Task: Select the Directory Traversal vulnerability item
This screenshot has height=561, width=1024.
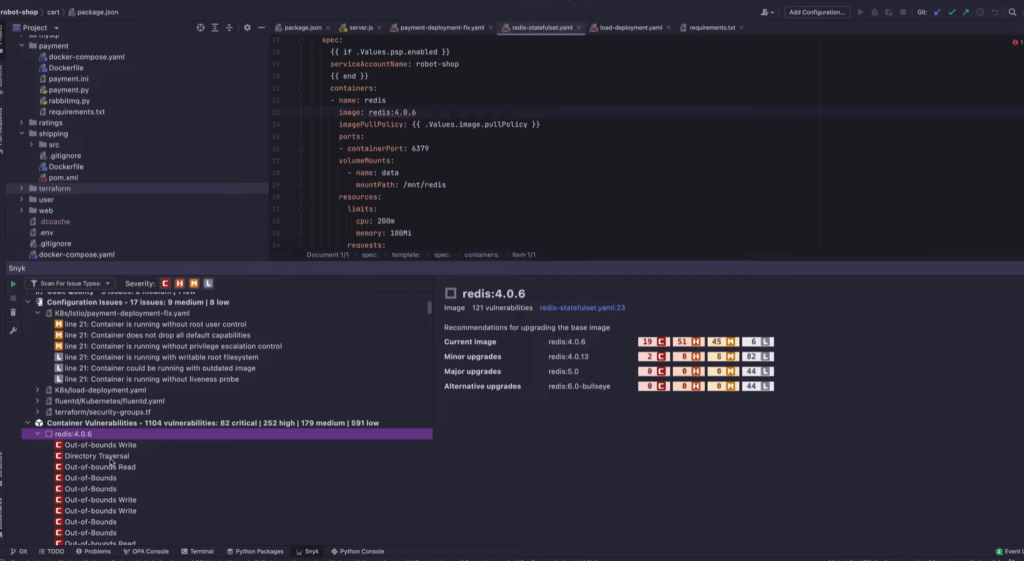Action: (97, 456)
